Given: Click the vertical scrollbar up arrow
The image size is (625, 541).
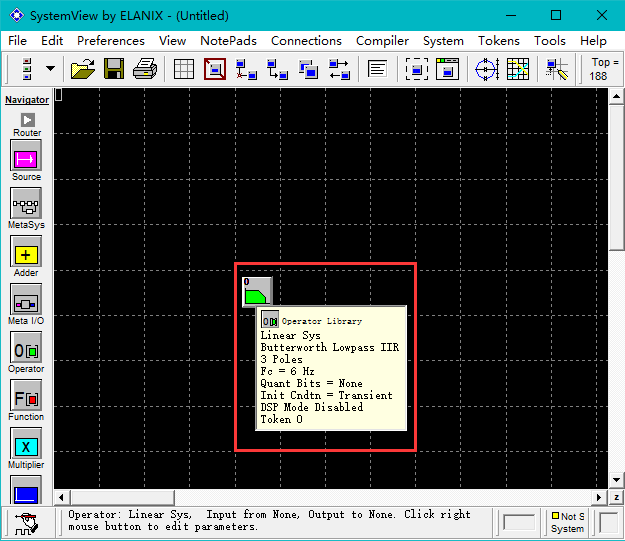Looking at the screenshot, I should point(616,96).
